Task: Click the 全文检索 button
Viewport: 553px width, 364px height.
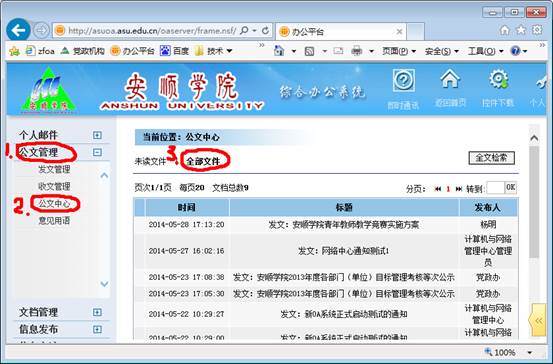Action: 491,158
